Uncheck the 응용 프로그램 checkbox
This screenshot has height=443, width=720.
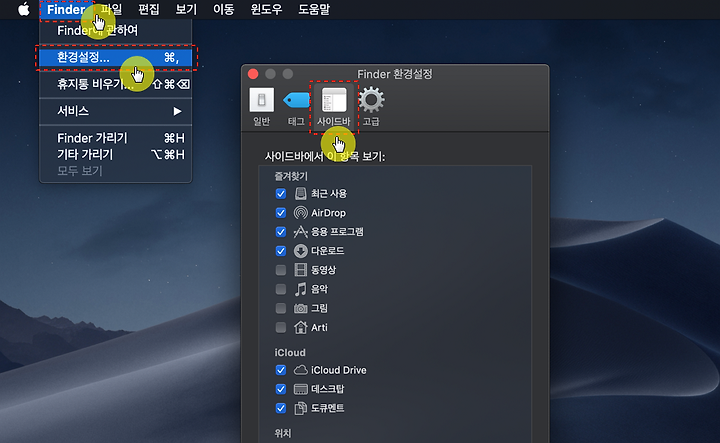tap(281, 232)
